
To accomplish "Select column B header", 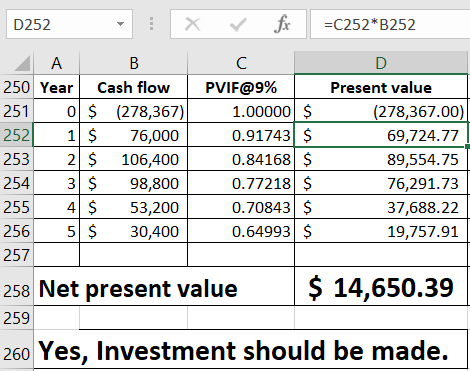I will [134, 63].
